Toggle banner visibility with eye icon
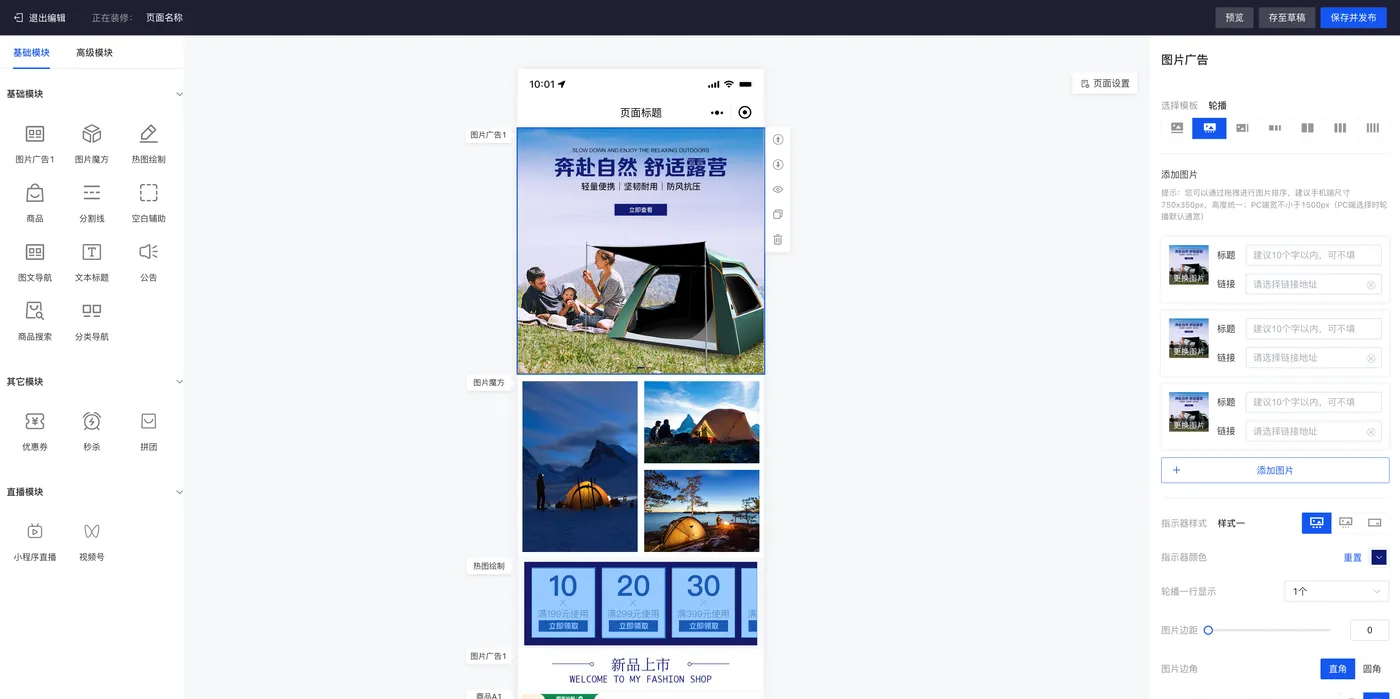 click(x=778, y=189)
